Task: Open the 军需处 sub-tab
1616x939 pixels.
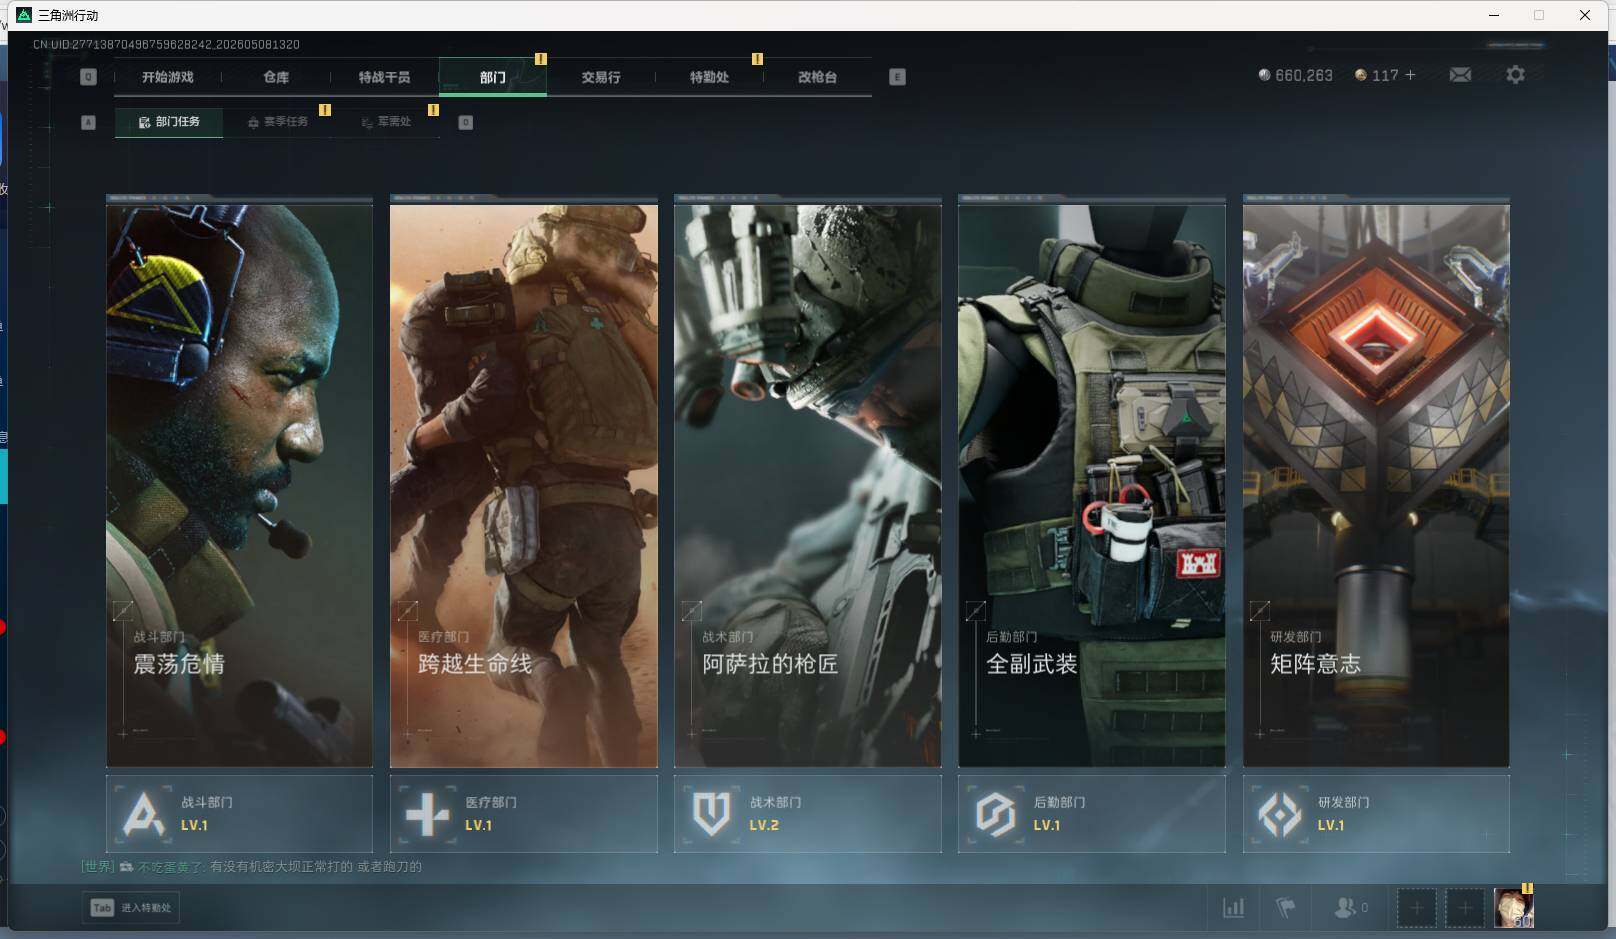Action: (x=386, y=122)
